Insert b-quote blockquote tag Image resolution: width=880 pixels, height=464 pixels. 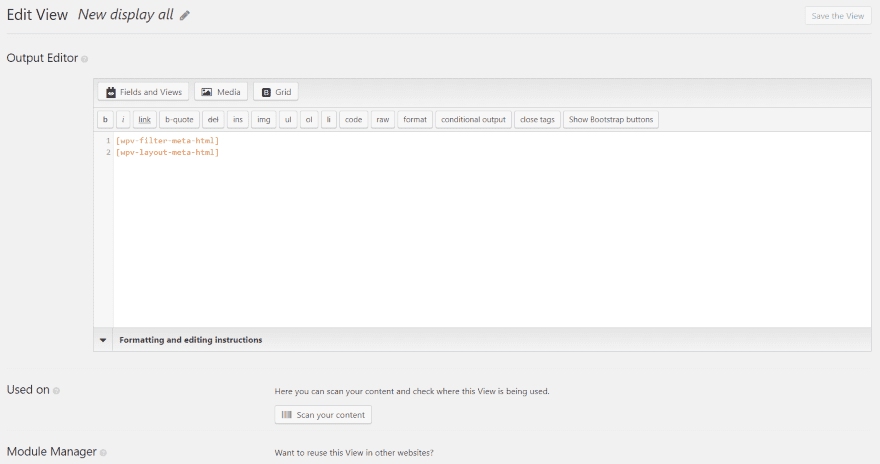pos(179,120)
